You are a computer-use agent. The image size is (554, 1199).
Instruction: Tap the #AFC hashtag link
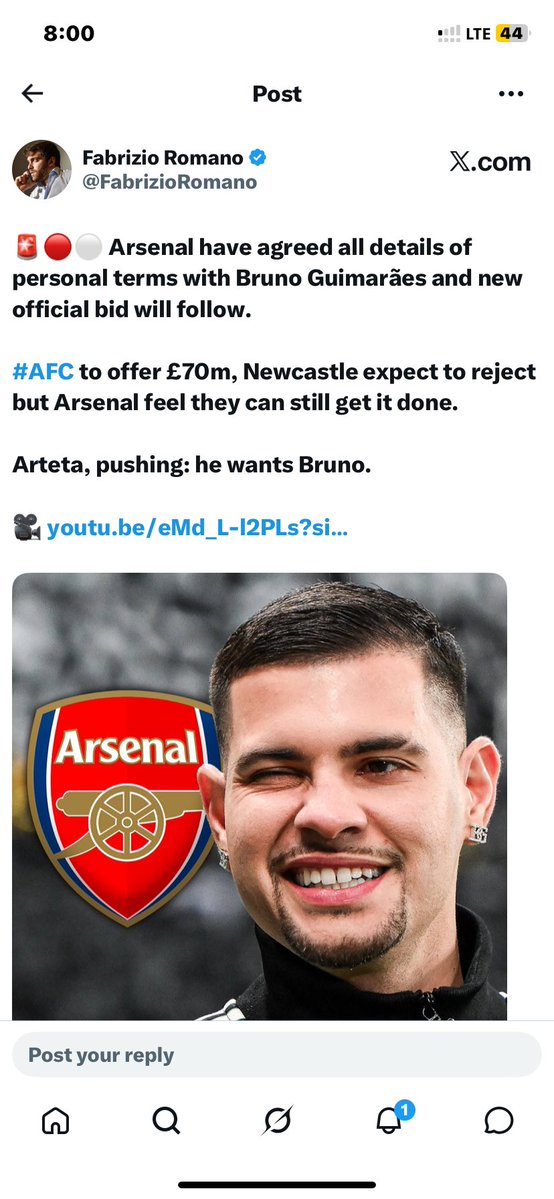pos(44,372)
